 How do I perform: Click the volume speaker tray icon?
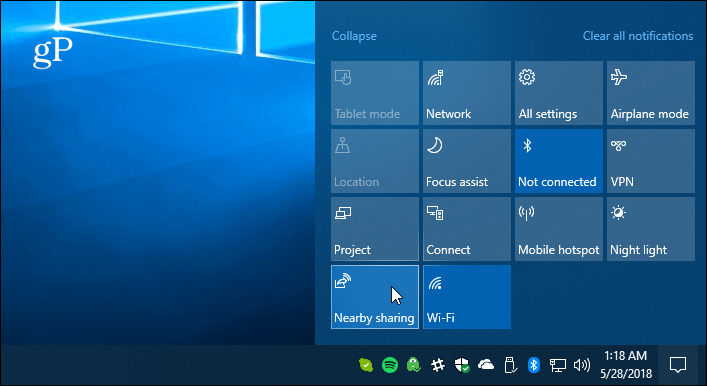tap(582, 365)
